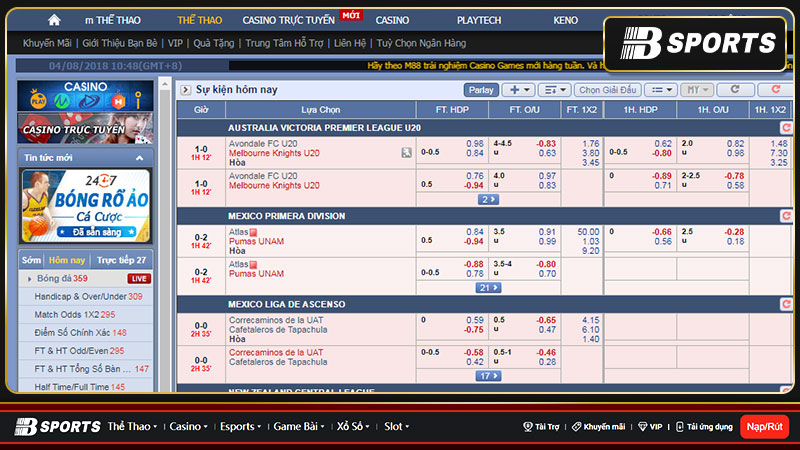800x450 pixels.
Task: Expand more markets button 21 for Atlas
Action: pos(488,288)
